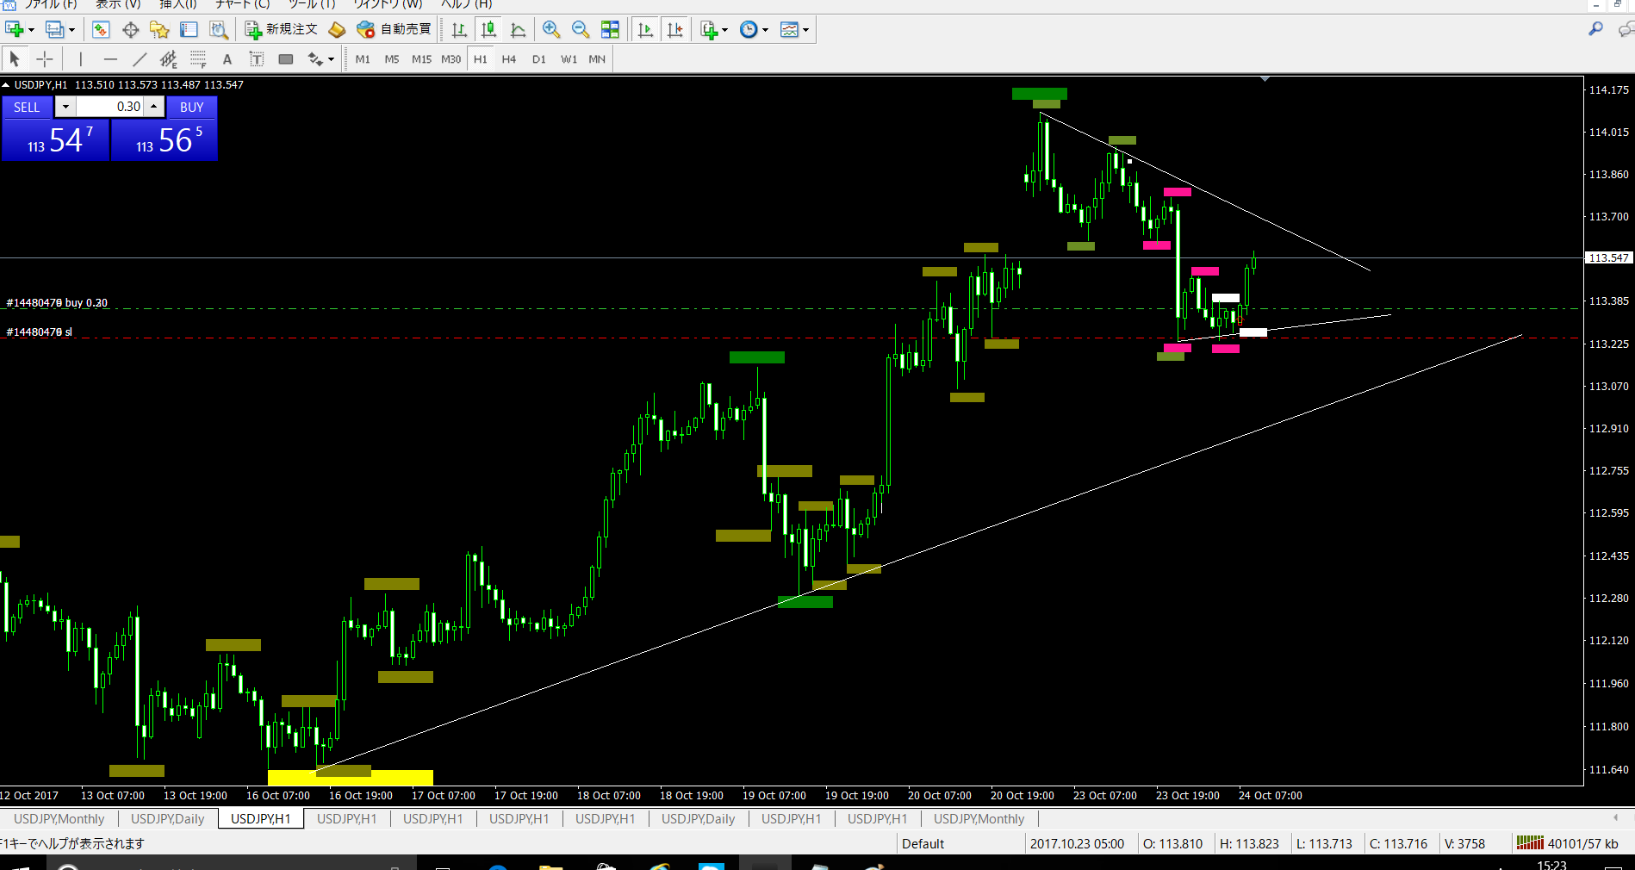Image resolution: width=1635 pixels, height=870 pixels.
Task: Switch to candlestick chart display
Action: [488, 30]
